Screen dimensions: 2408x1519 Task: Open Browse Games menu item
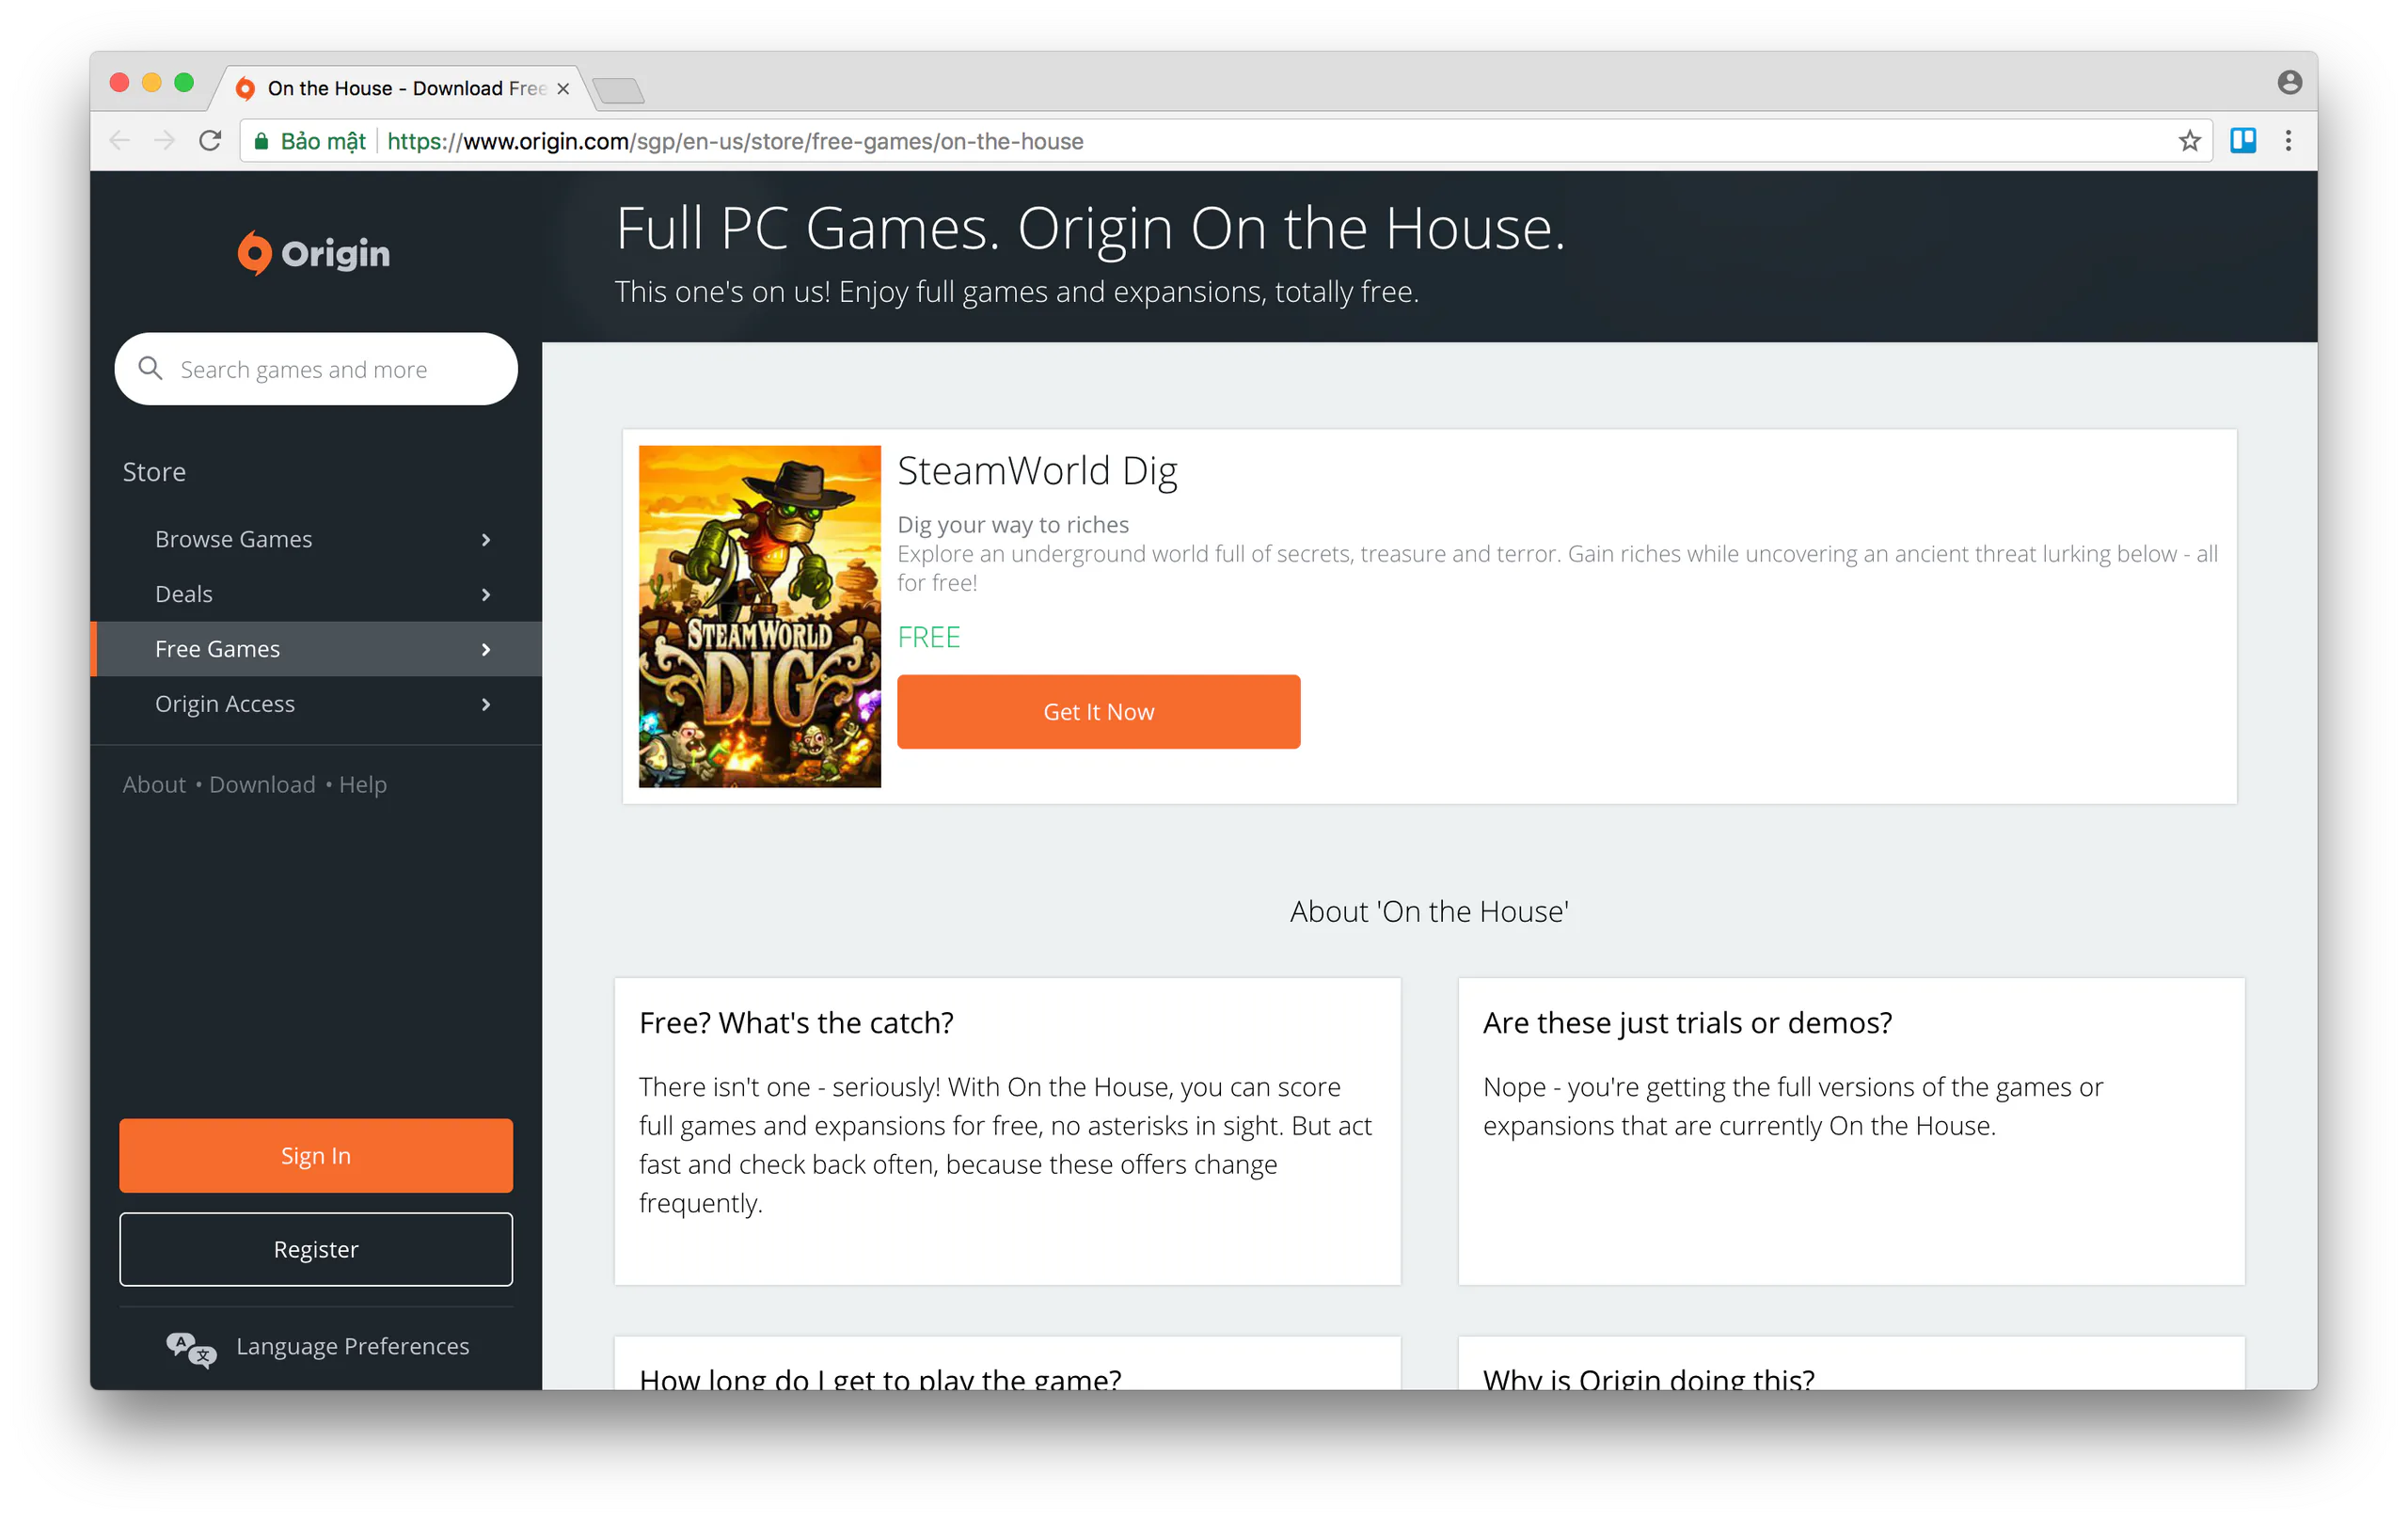(316, 540)
